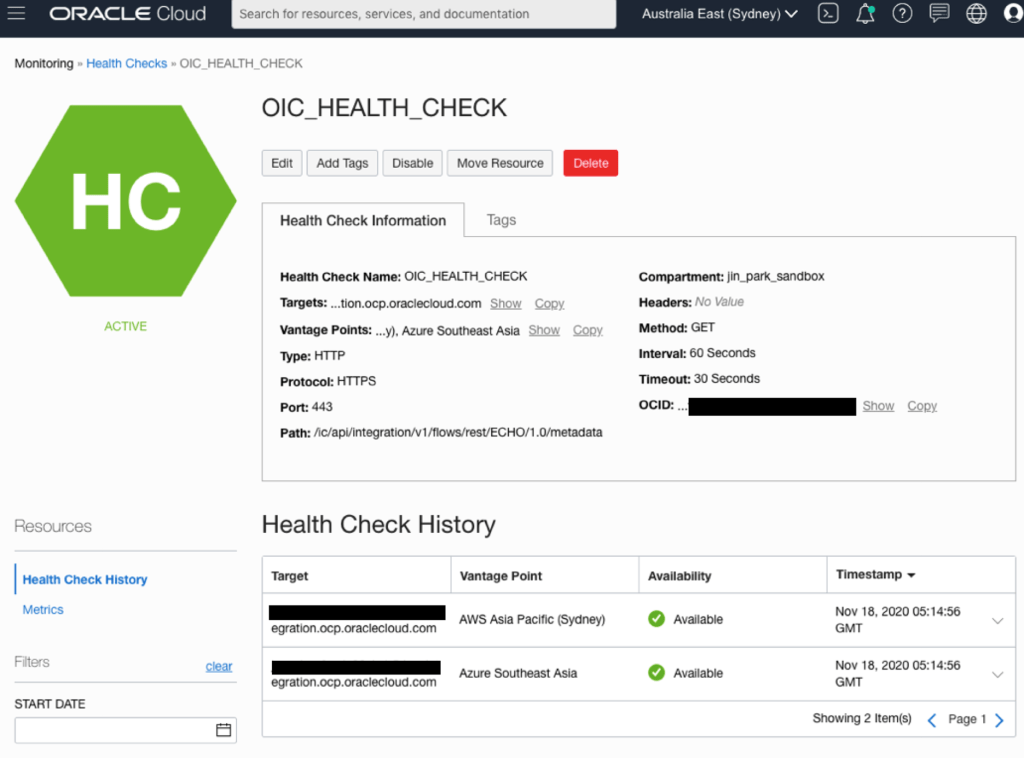Click the Disable button

tap(412, 163)
